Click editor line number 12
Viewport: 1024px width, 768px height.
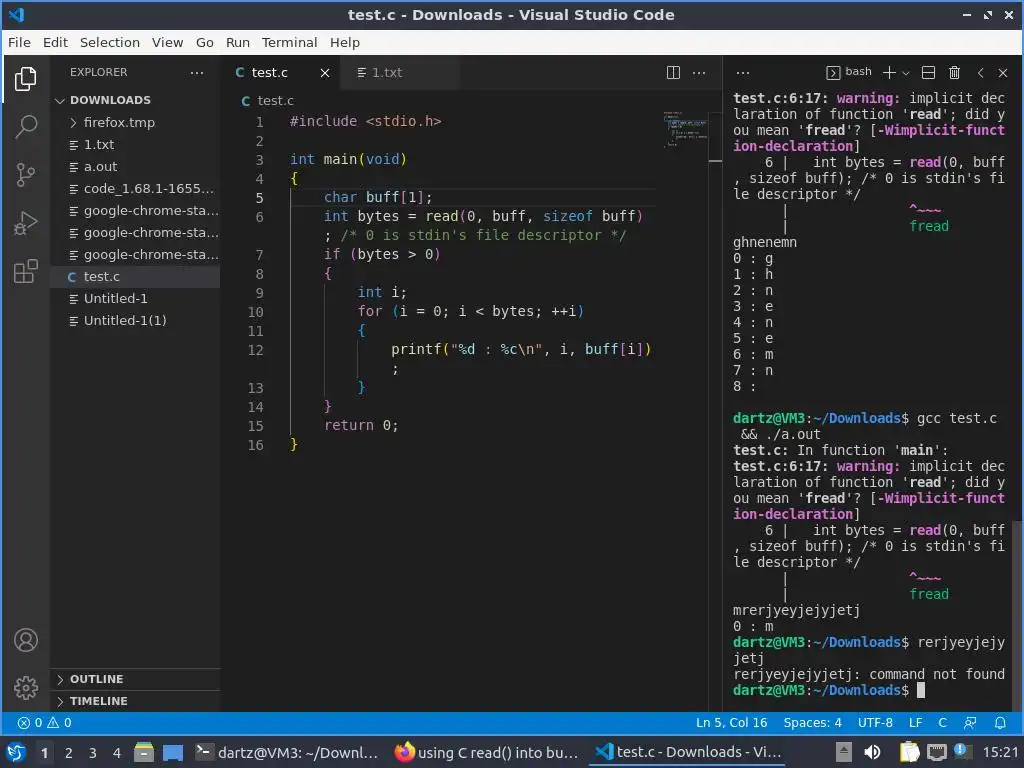255,350
